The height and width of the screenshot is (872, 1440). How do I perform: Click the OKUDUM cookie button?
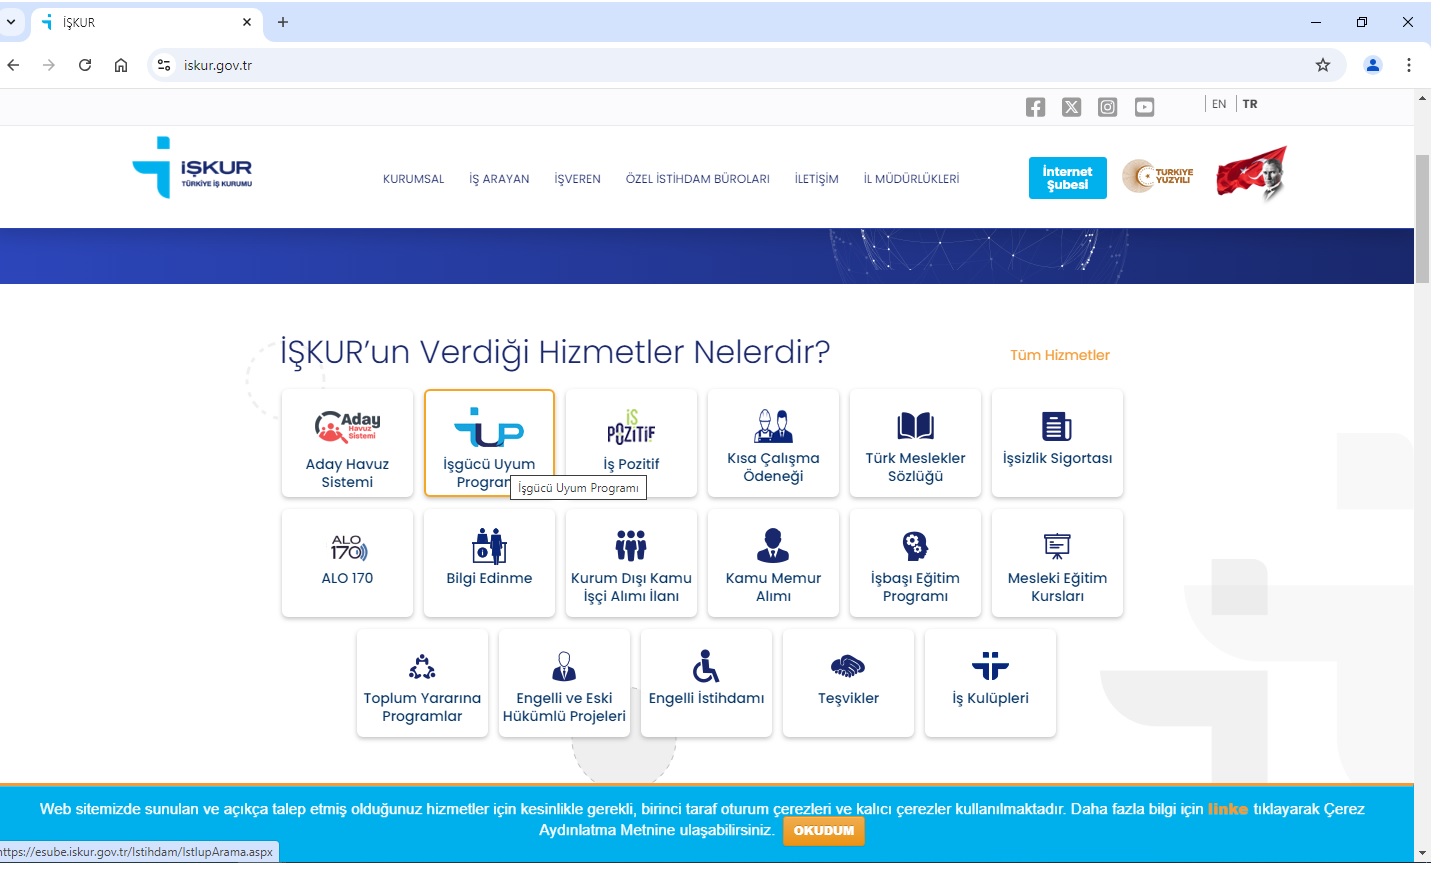(x=824, y=831)
